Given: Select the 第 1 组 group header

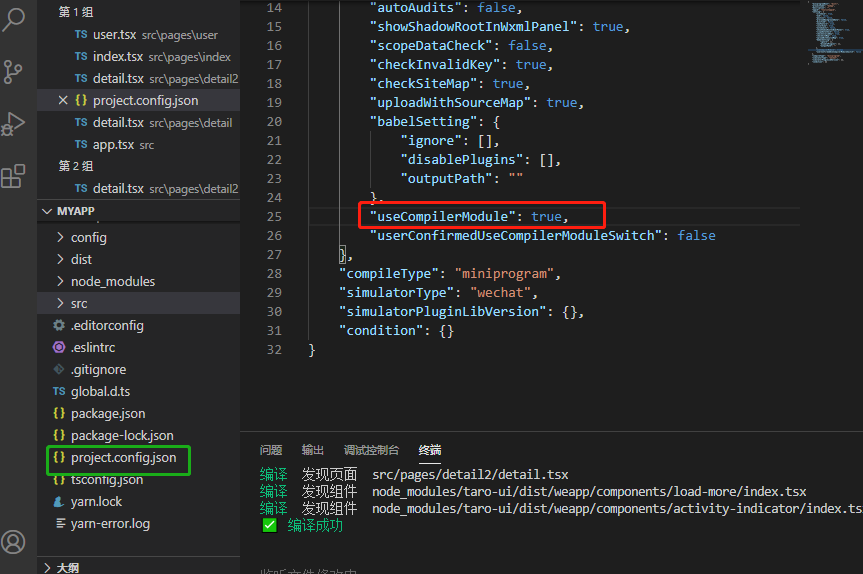Looking at the screenshot, I should [x=76, y=12].
